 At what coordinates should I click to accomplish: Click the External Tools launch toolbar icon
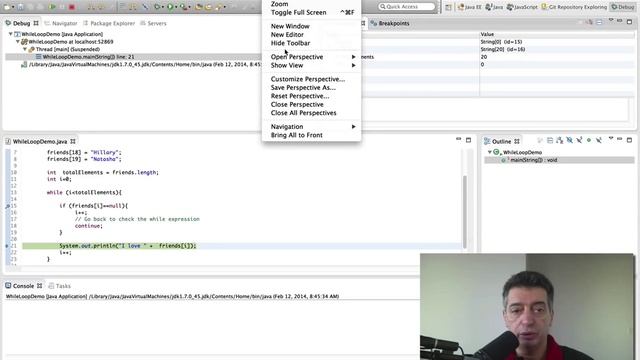pos(184,7)
